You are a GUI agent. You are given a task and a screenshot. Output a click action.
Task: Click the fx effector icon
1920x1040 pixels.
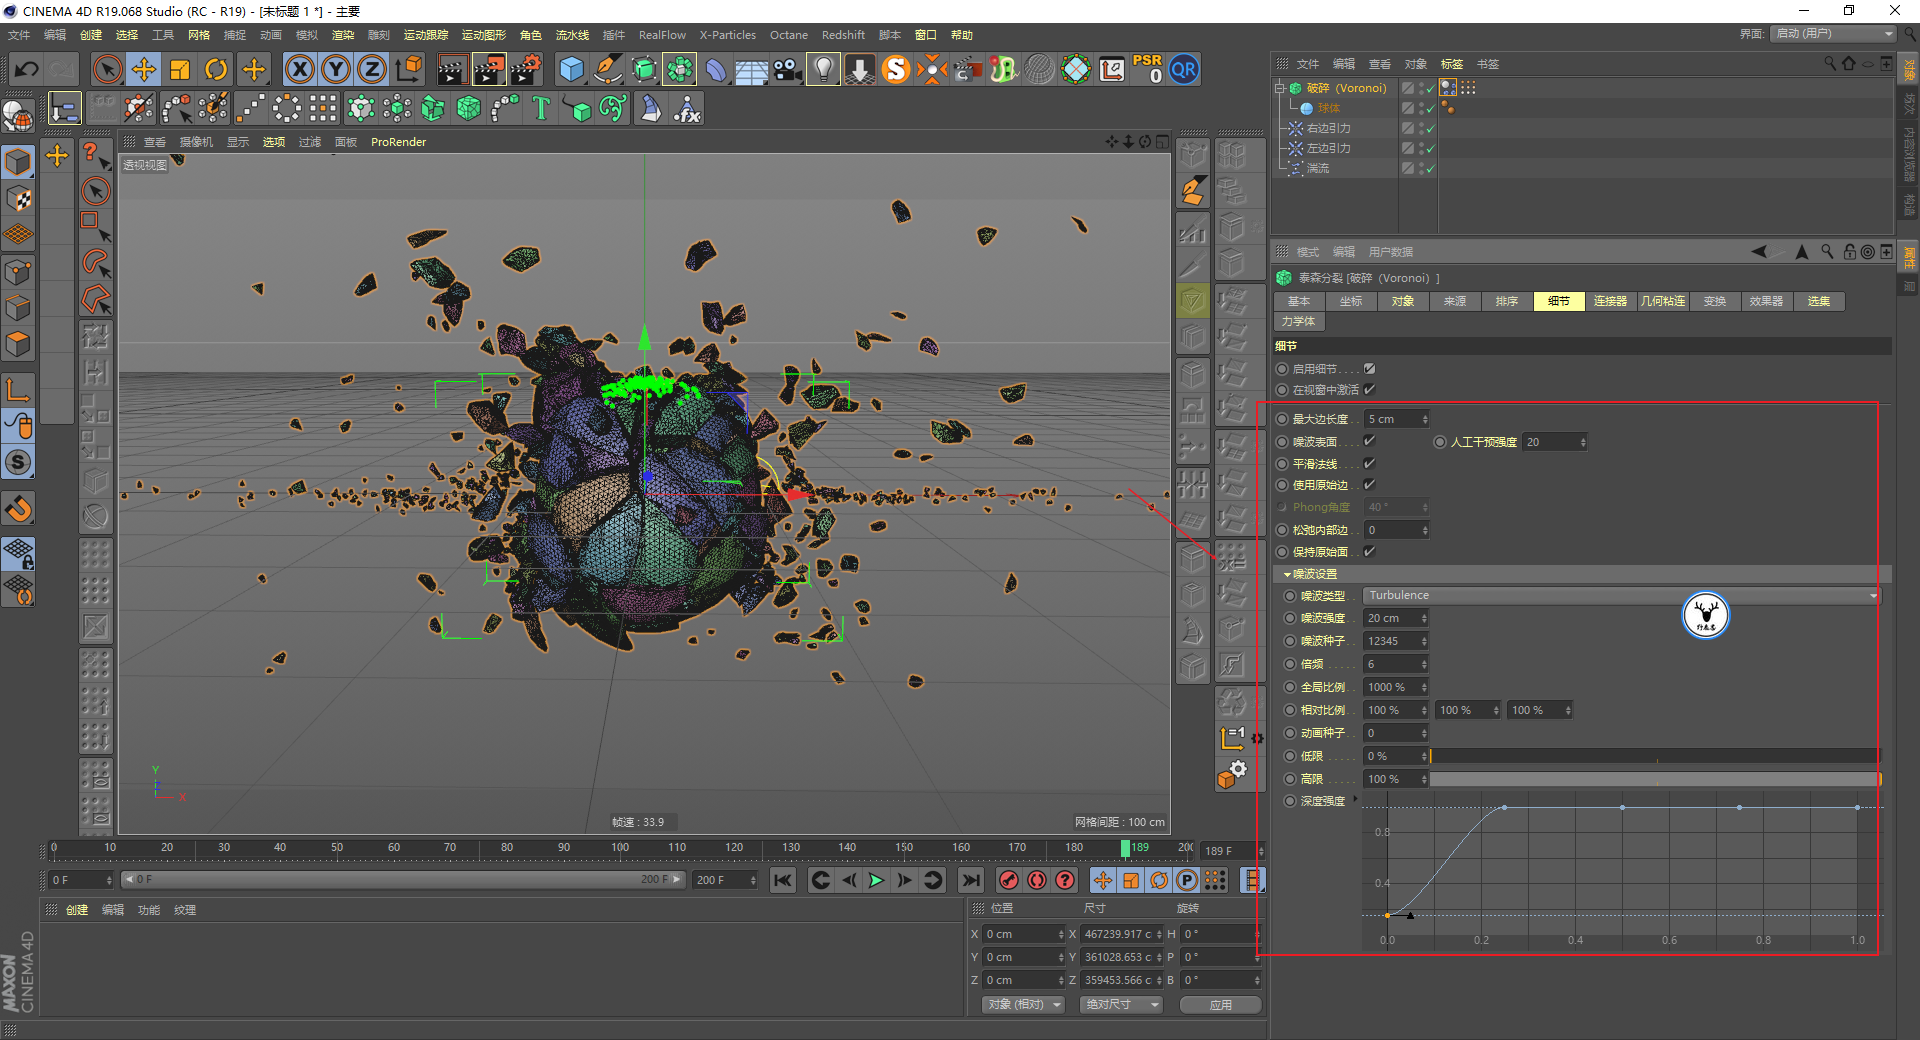coord(687,108)
